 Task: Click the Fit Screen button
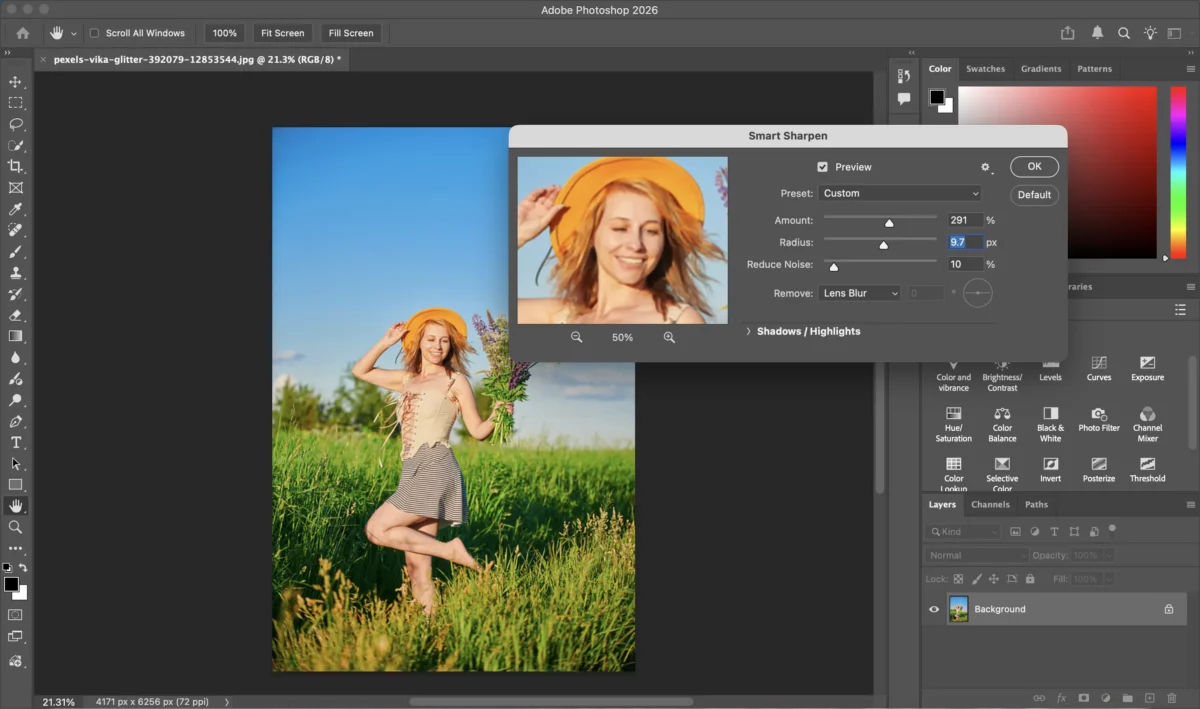(282, 33)
